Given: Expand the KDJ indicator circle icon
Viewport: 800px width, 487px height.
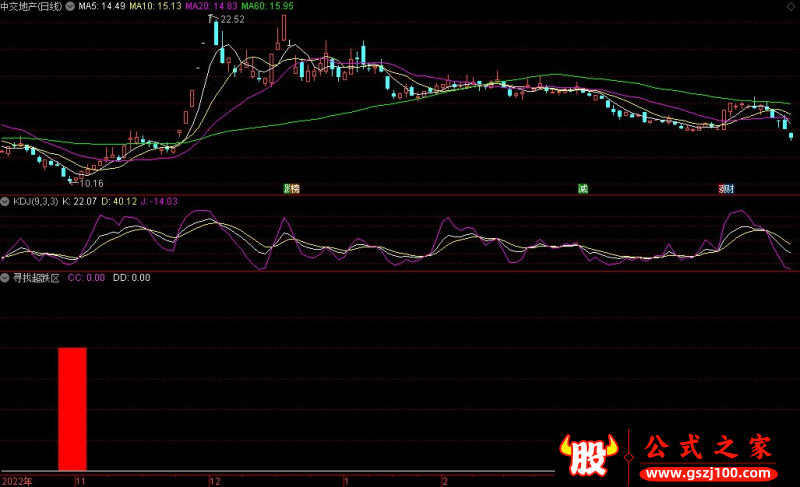Looking at the screenshot, I should (6, 201).
